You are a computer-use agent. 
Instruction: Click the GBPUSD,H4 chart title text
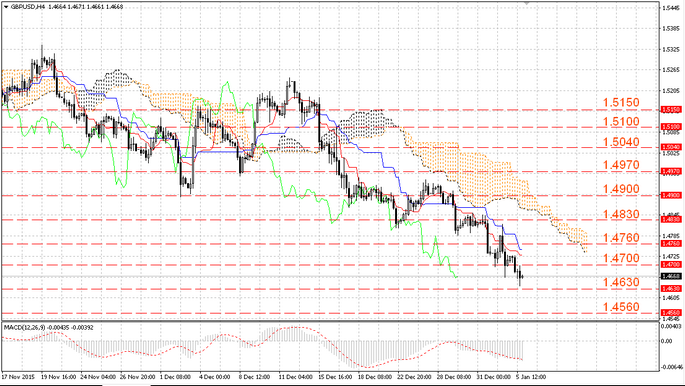[25, 7]
